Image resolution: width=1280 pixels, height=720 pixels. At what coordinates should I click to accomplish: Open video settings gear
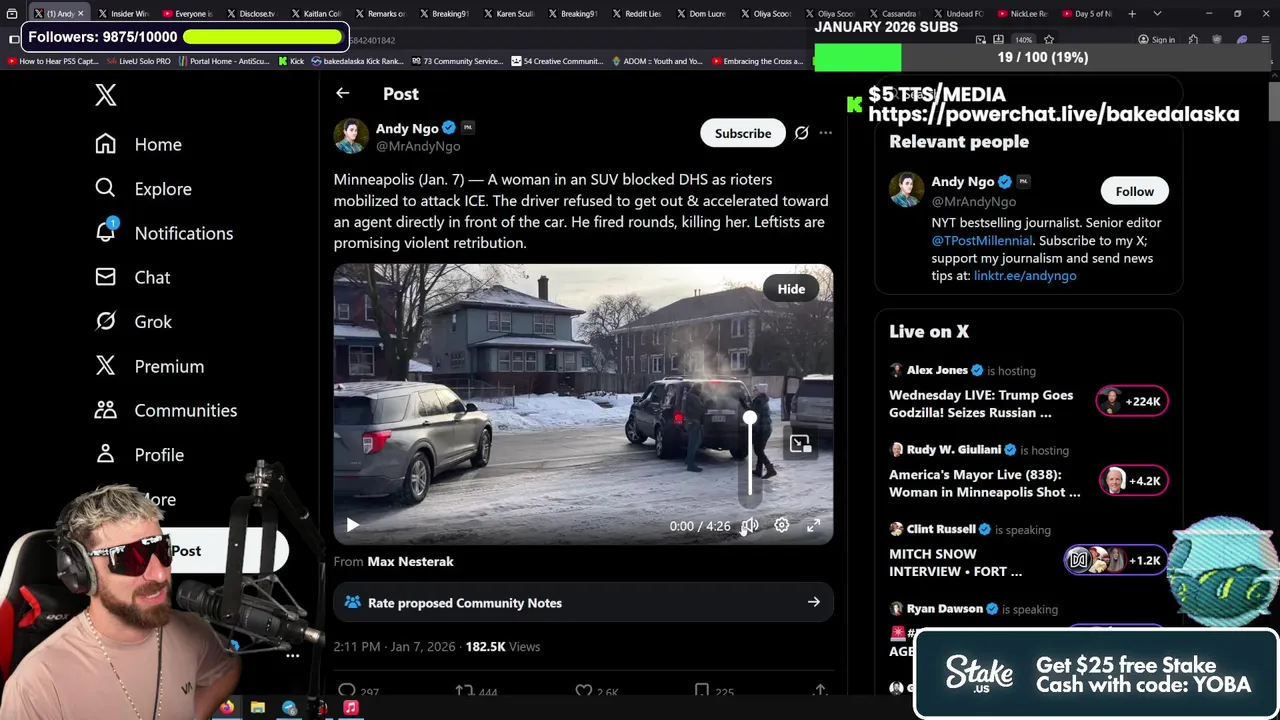coord(782,525)
